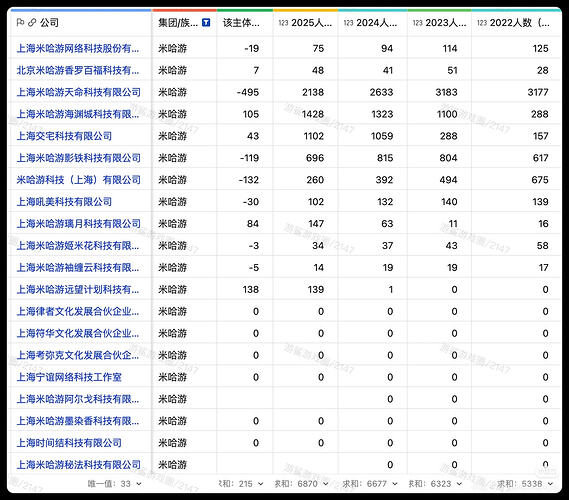Viewport: 569px width, 500px height.
Task: Open 上海交宅科技有限公司 record link
Action: click(64, 136)
